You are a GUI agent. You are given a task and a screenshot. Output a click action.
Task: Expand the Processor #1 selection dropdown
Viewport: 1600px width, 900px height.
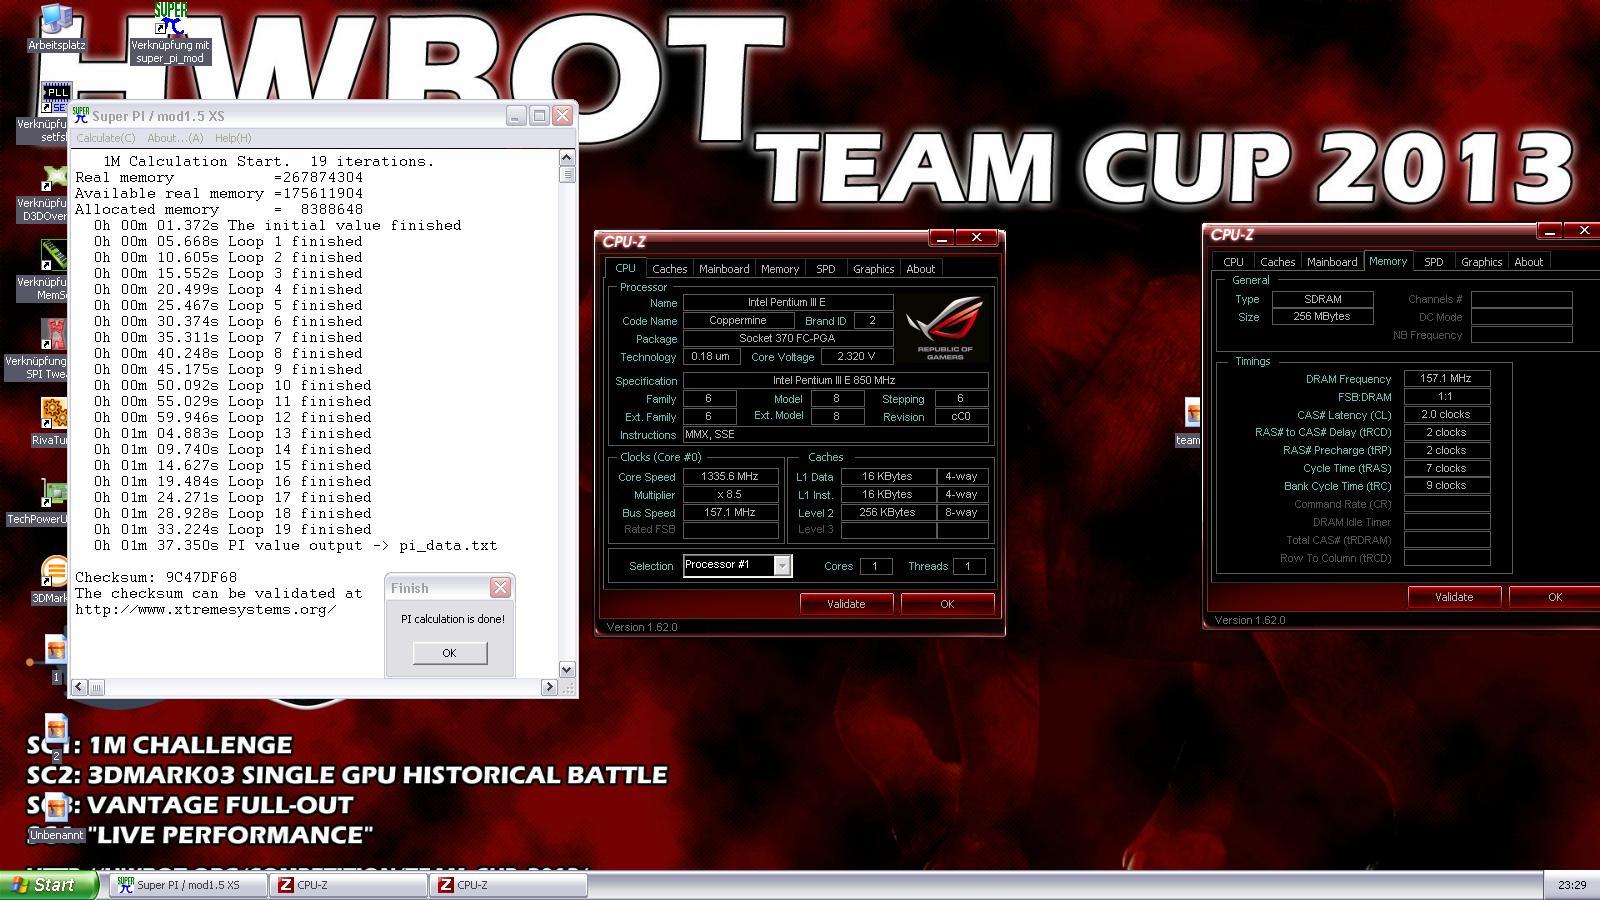coord(782,566)
